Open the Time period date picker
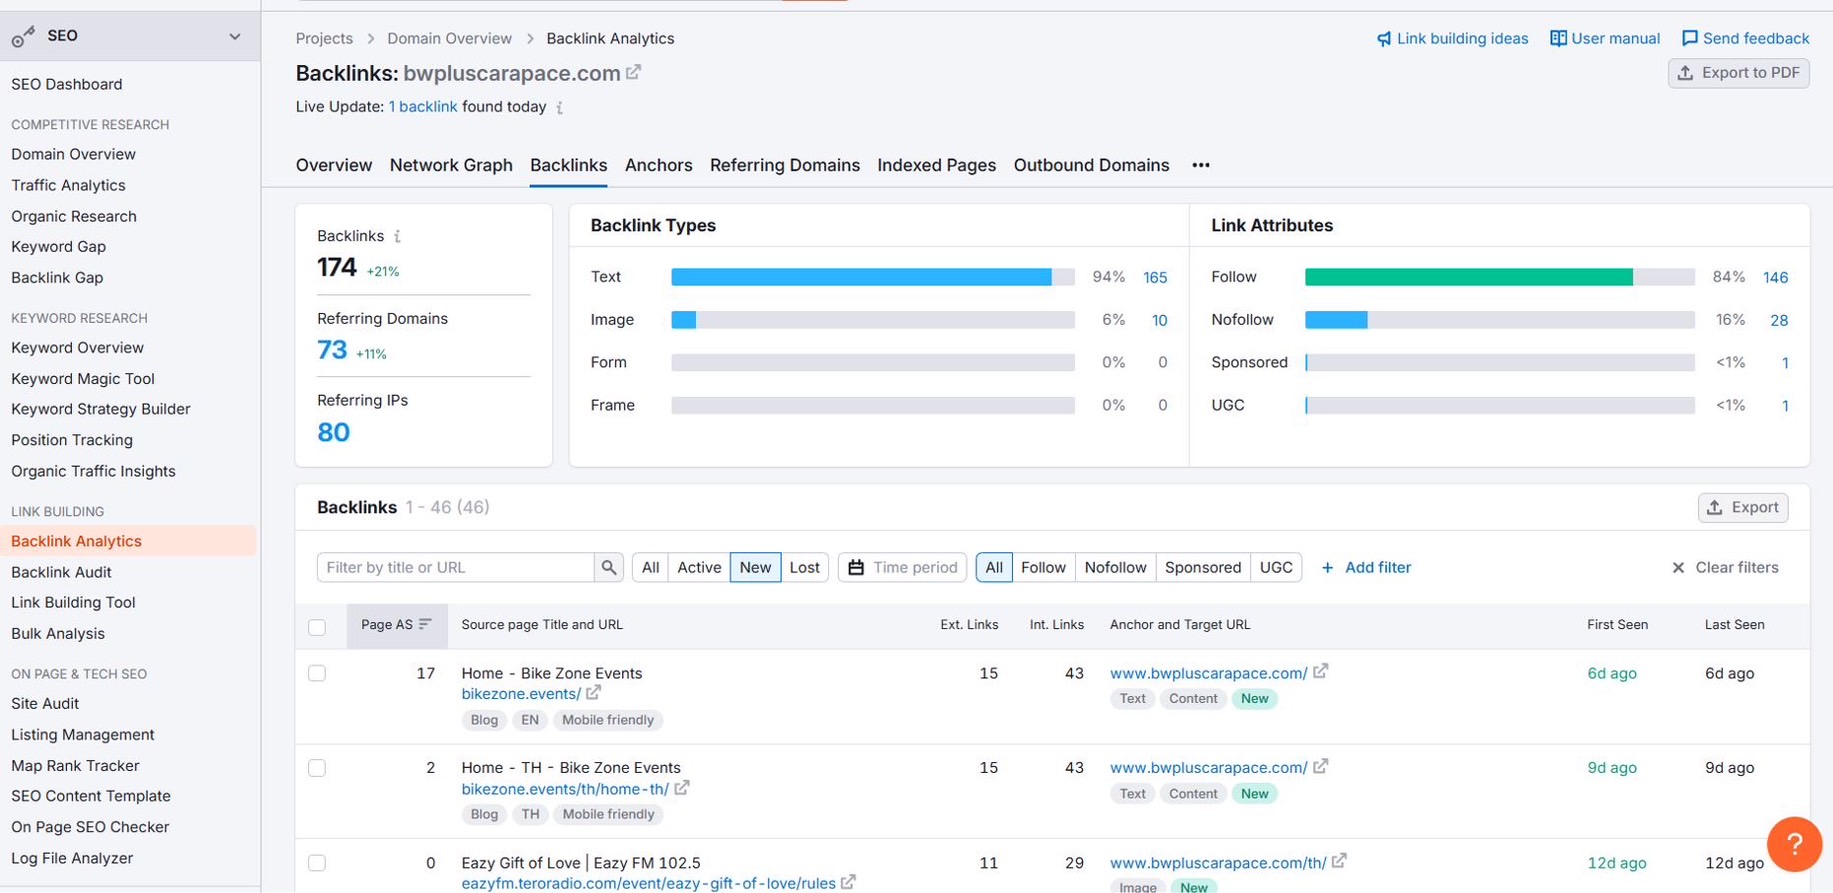The height and width of the screenshot is (893, 1833). click(902, 568)
